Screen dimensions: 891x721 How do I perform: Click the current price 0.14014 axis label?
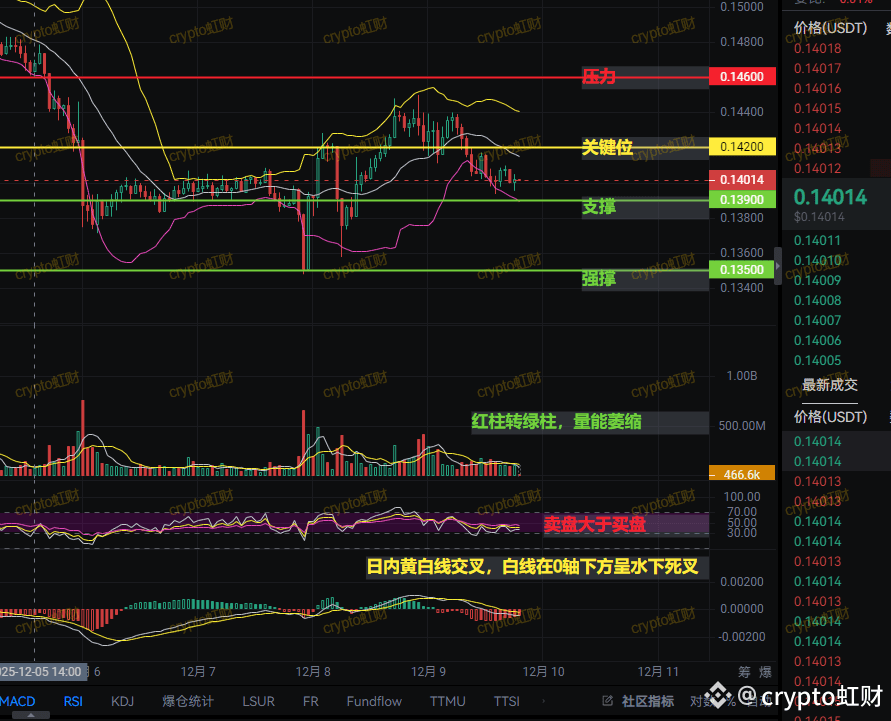pos(742,180)
